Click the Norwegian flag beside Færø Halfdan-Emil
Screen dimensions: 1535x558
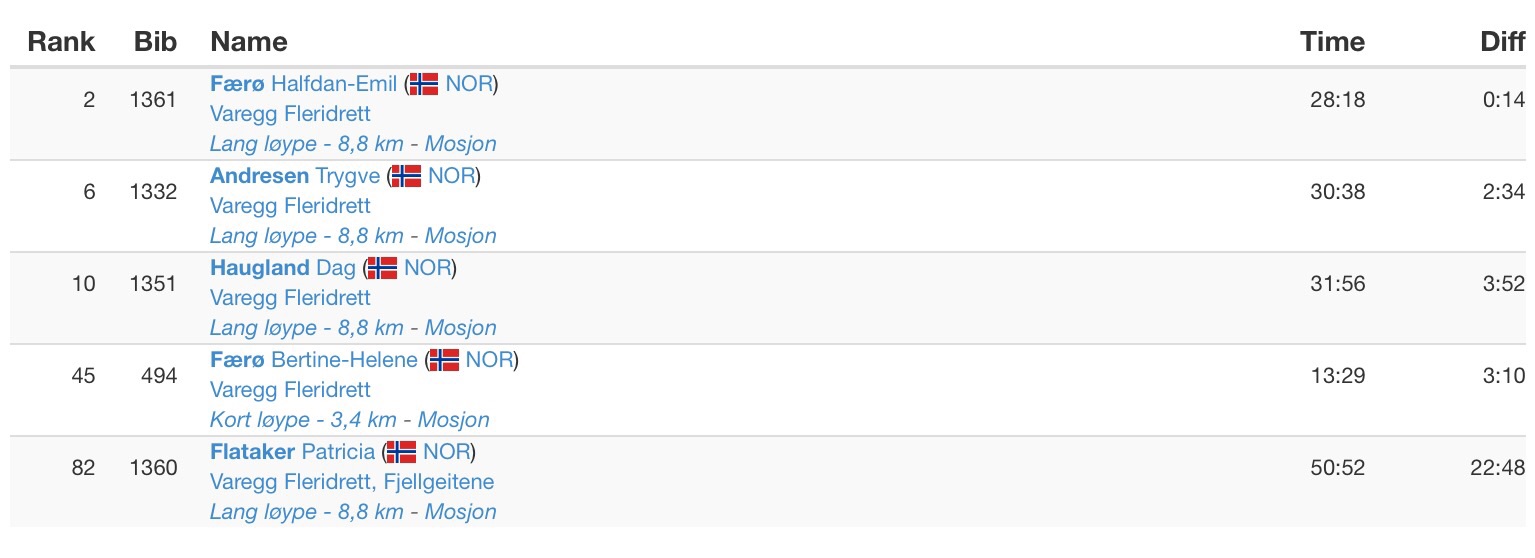tap(424, 84)
